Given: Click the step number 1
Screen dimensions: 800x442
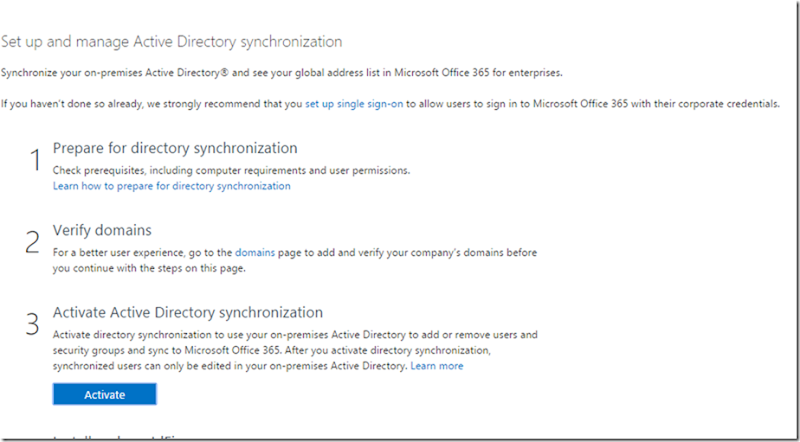Looking at the screenshot, I should [x=35, y=160].
